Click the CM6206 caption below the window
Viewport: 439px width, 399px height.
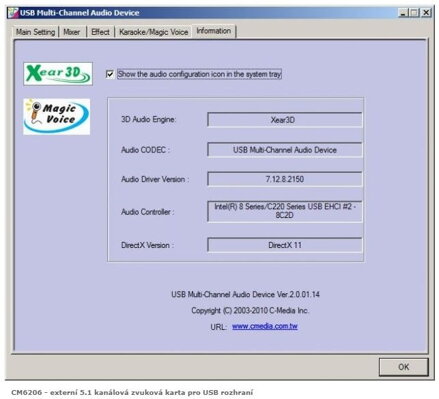tap(132, 392)
